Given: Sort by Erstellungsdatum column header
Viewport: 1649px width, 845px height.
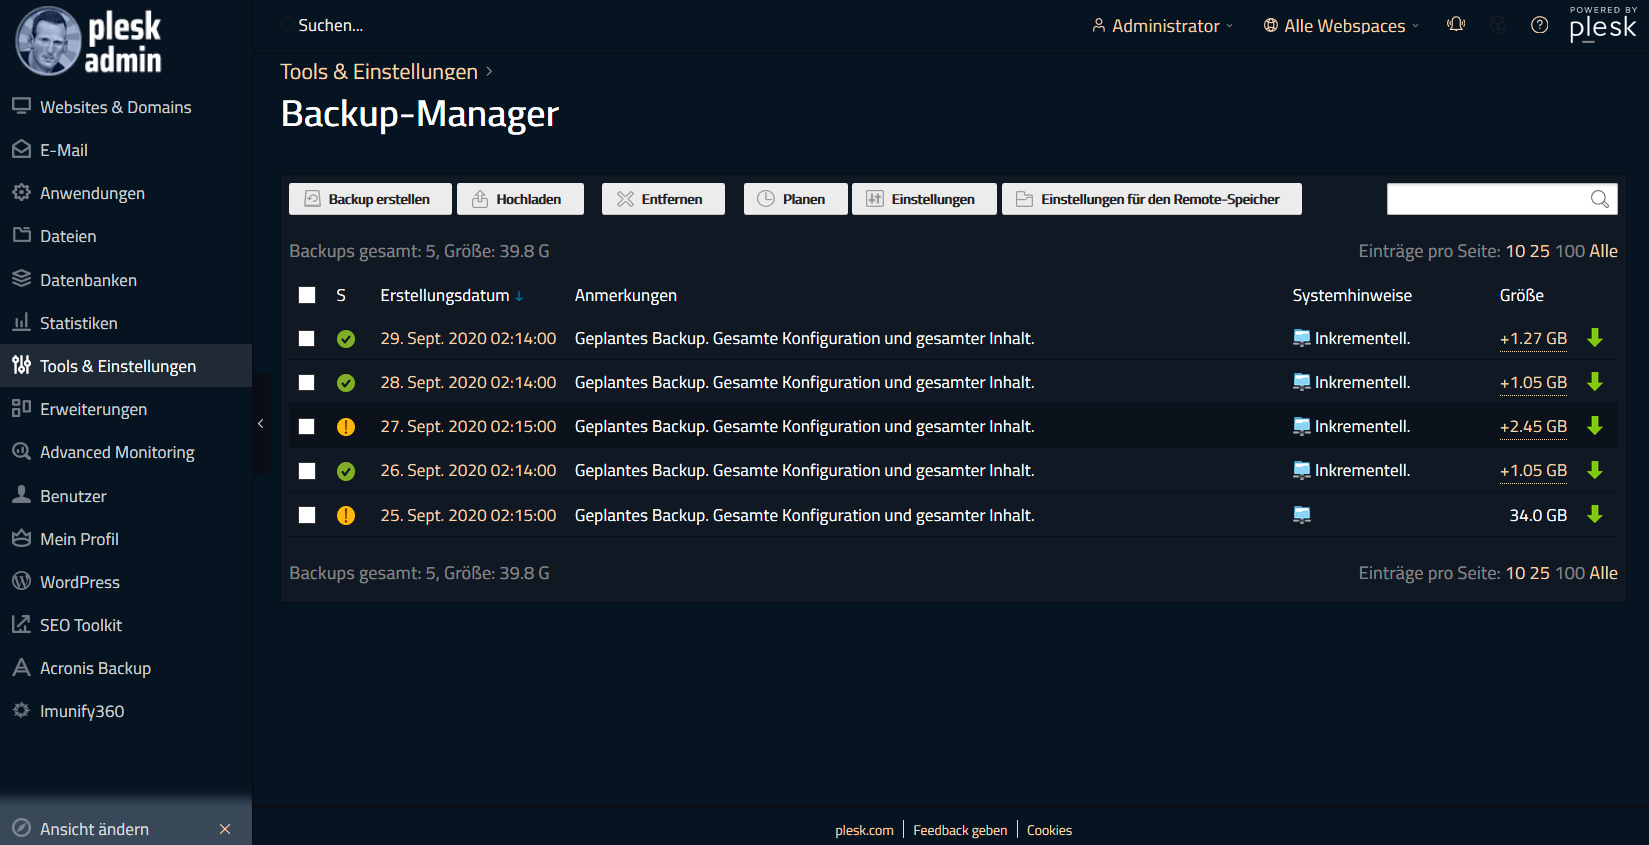Looking at the screenshot, I should 445,295.
